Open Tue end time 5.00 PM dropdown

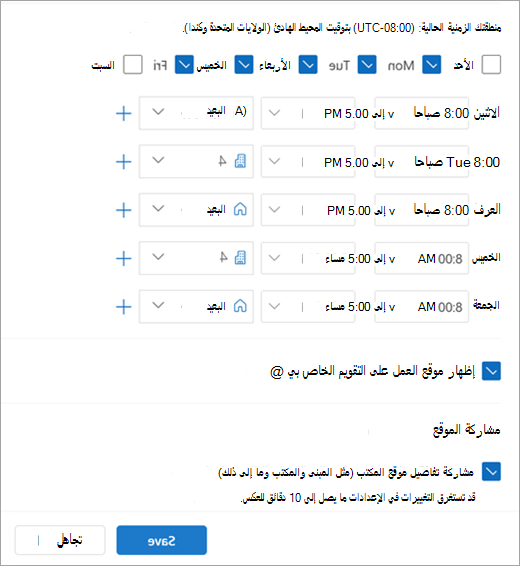pos(308,162)
